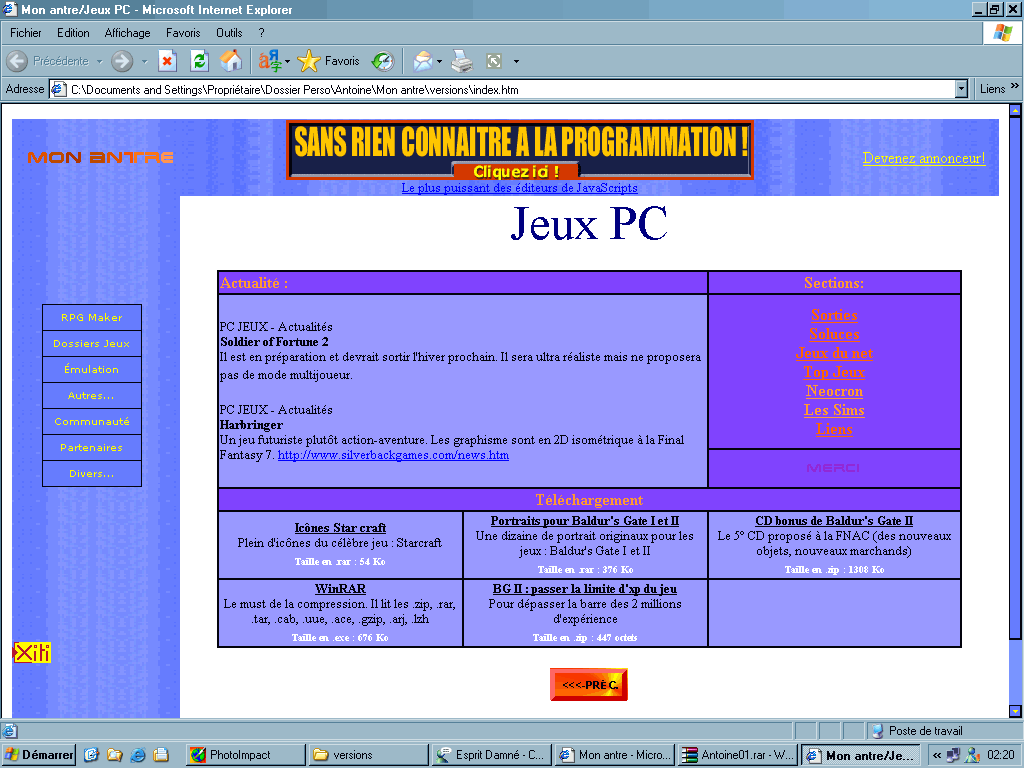Click the <<<-PREC. button
The width and height of the screenshot is (1024, 768).
[589, 684]
